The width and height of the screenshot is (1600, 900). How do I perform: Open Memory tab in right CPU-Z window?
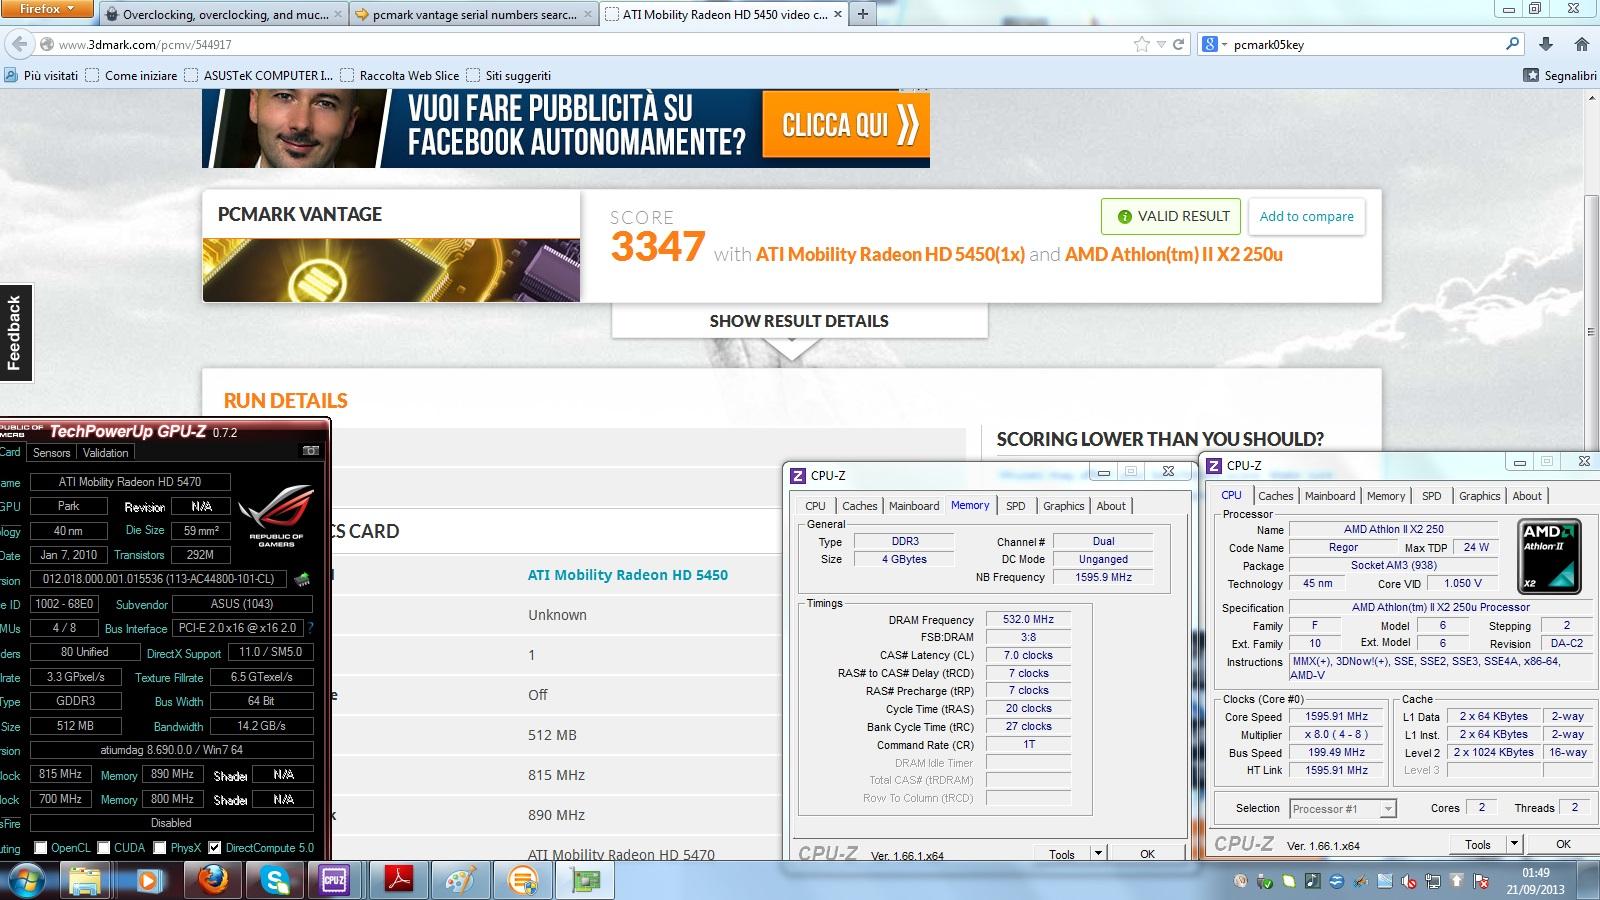click(1385, 496)
